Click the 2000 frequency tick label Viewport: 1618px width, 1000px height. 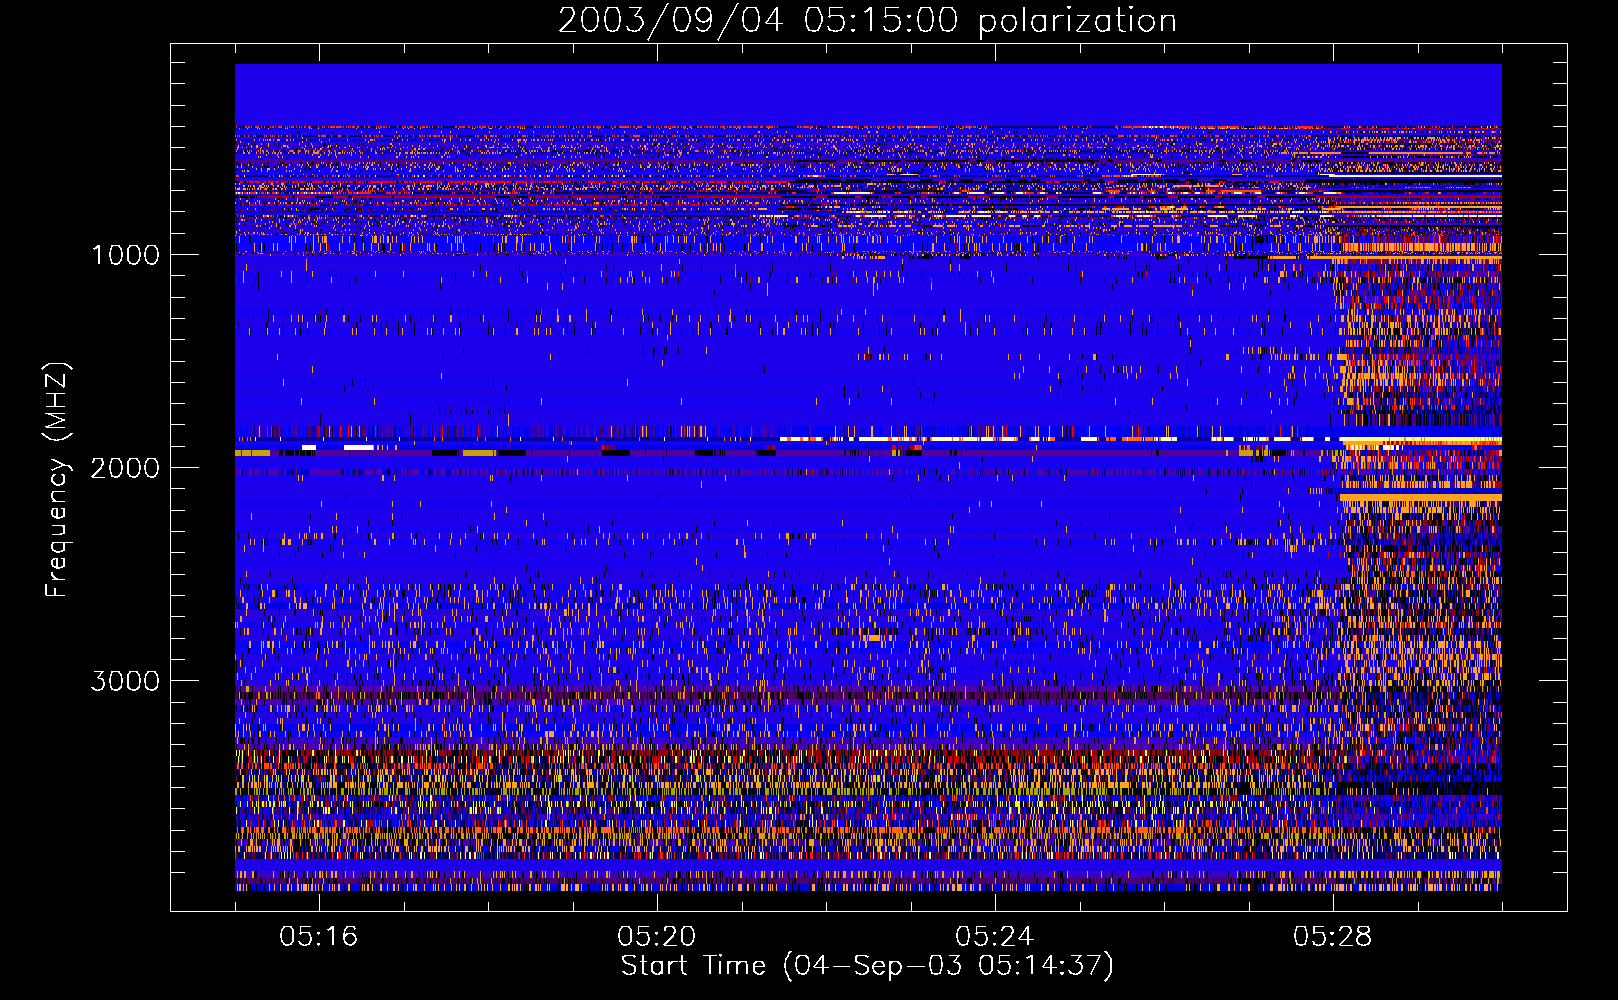[x=125, y=468]
